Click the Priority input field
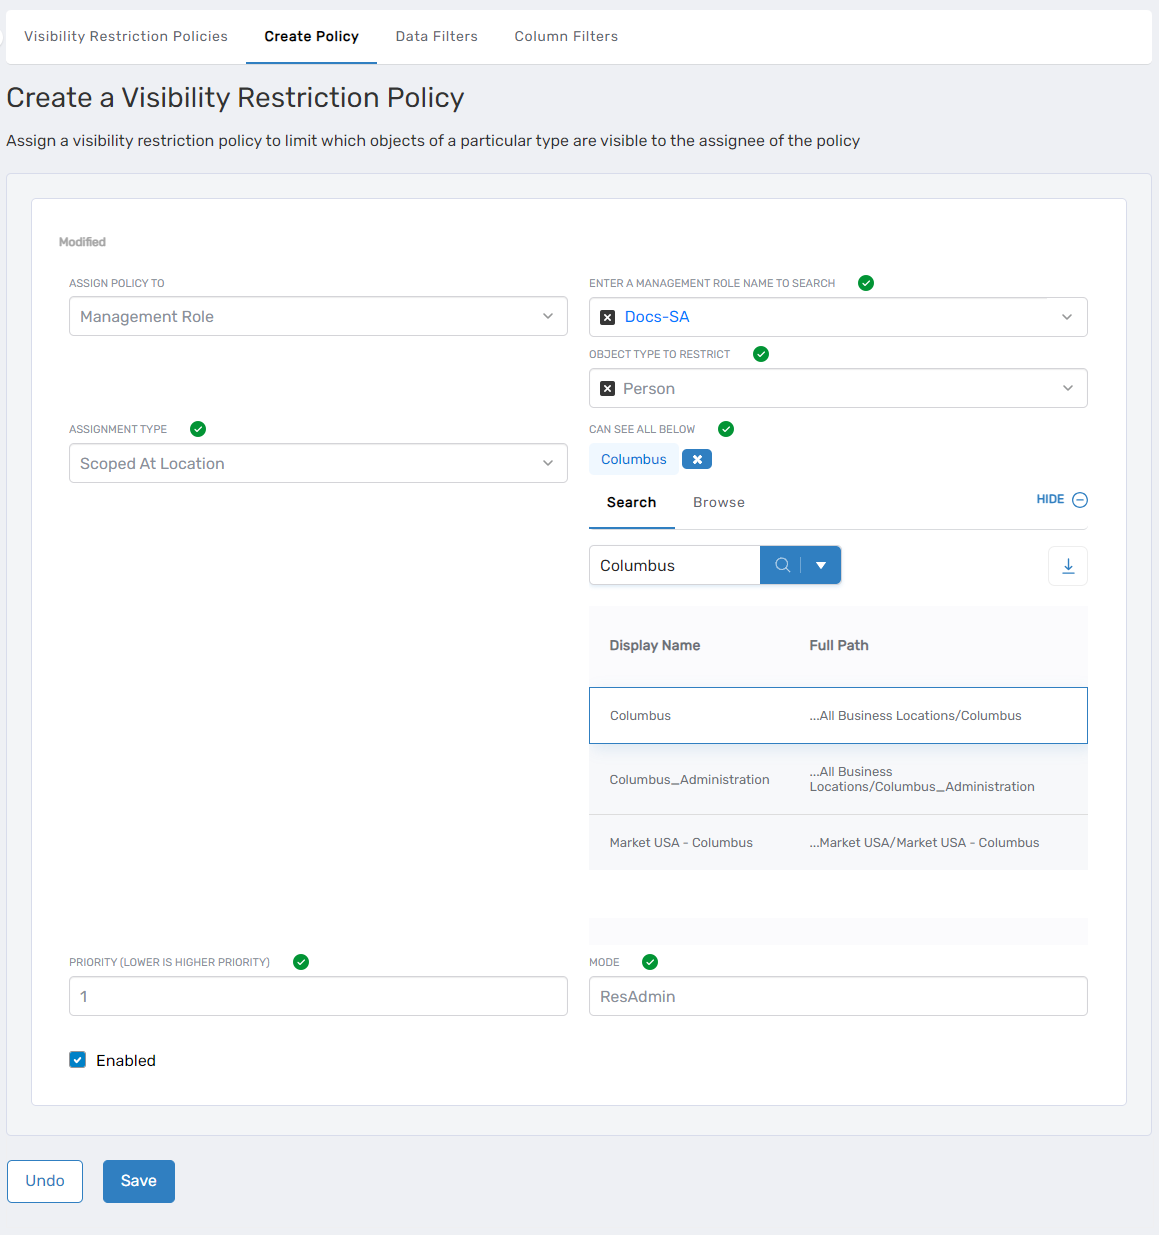The width and height of the screenshot is (1159, 1235). [318, 996]
